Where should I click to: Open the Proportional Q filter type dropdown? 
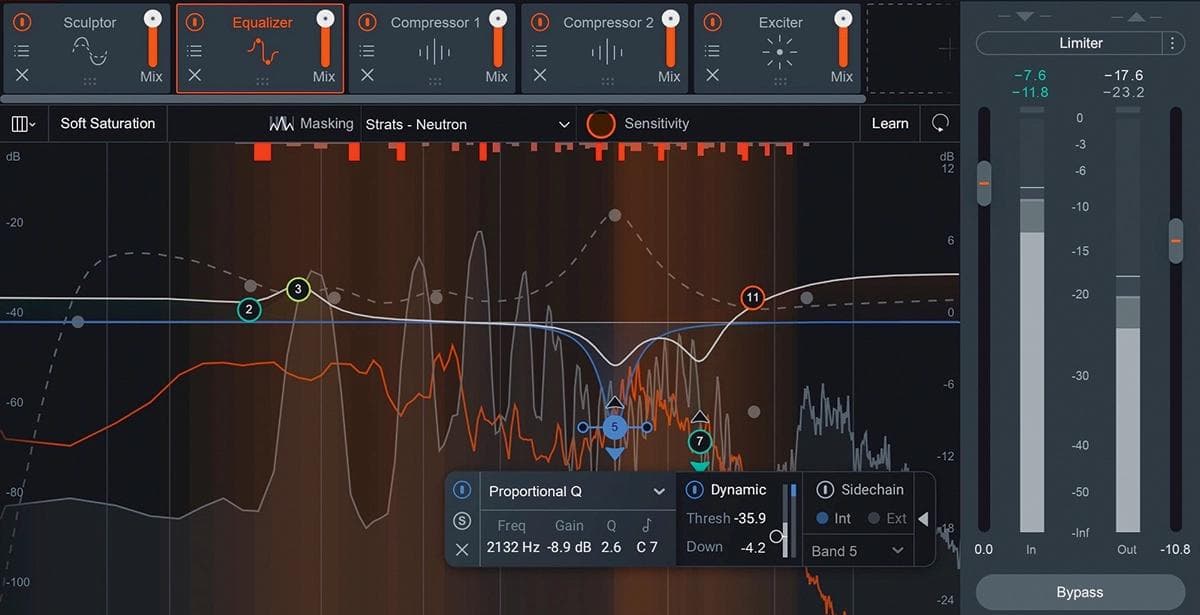click(x=576, y=491)
